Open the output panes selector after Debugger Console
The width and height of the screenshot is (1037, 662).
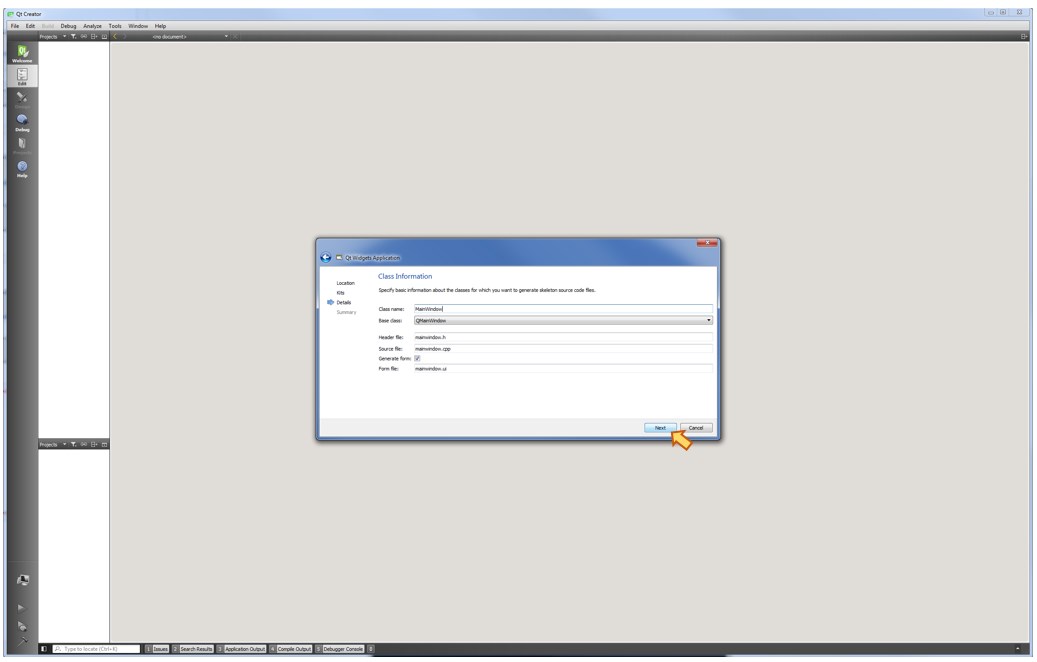371,649
